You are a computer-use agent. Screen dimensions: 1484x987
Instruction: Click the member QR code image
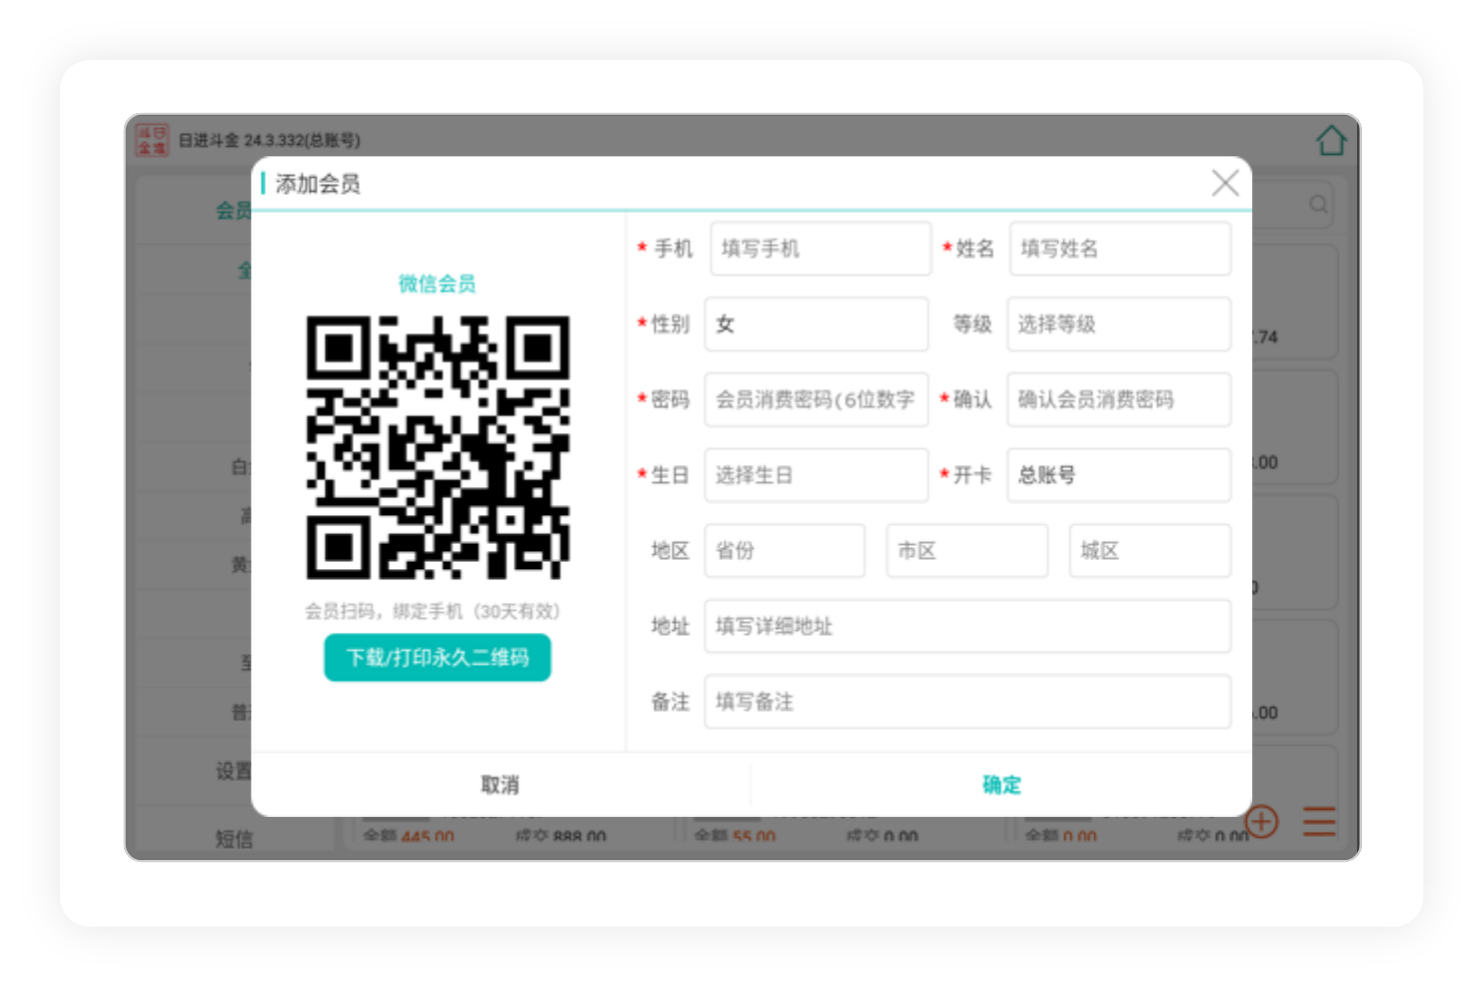pyautogui.click(x=437, y=447)
